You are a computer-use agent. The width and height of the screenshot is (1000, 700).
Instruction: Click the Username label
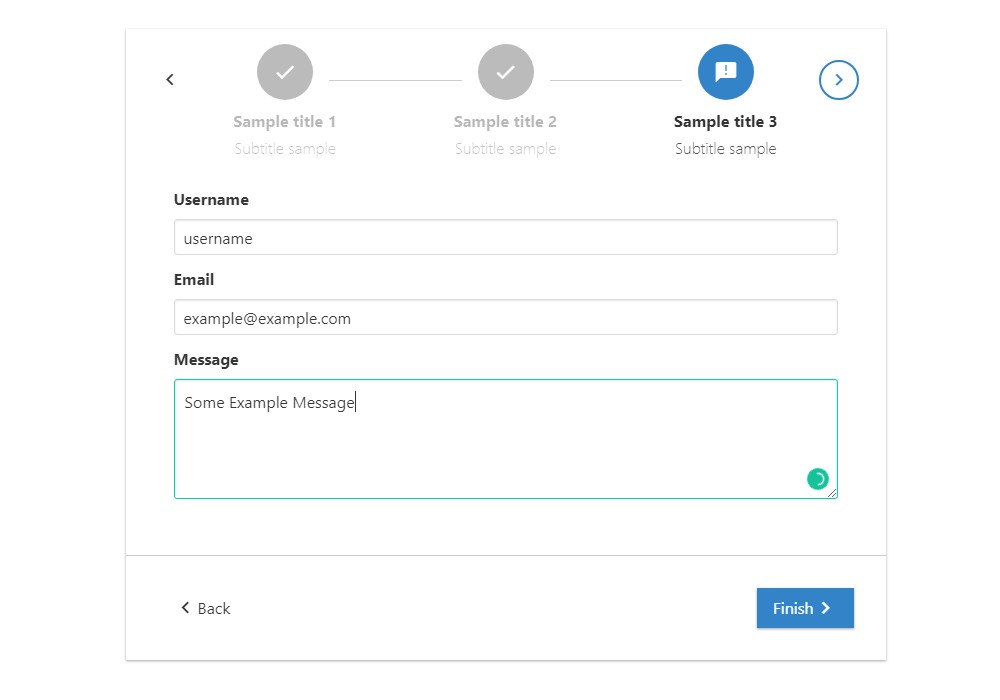(211, 200)
